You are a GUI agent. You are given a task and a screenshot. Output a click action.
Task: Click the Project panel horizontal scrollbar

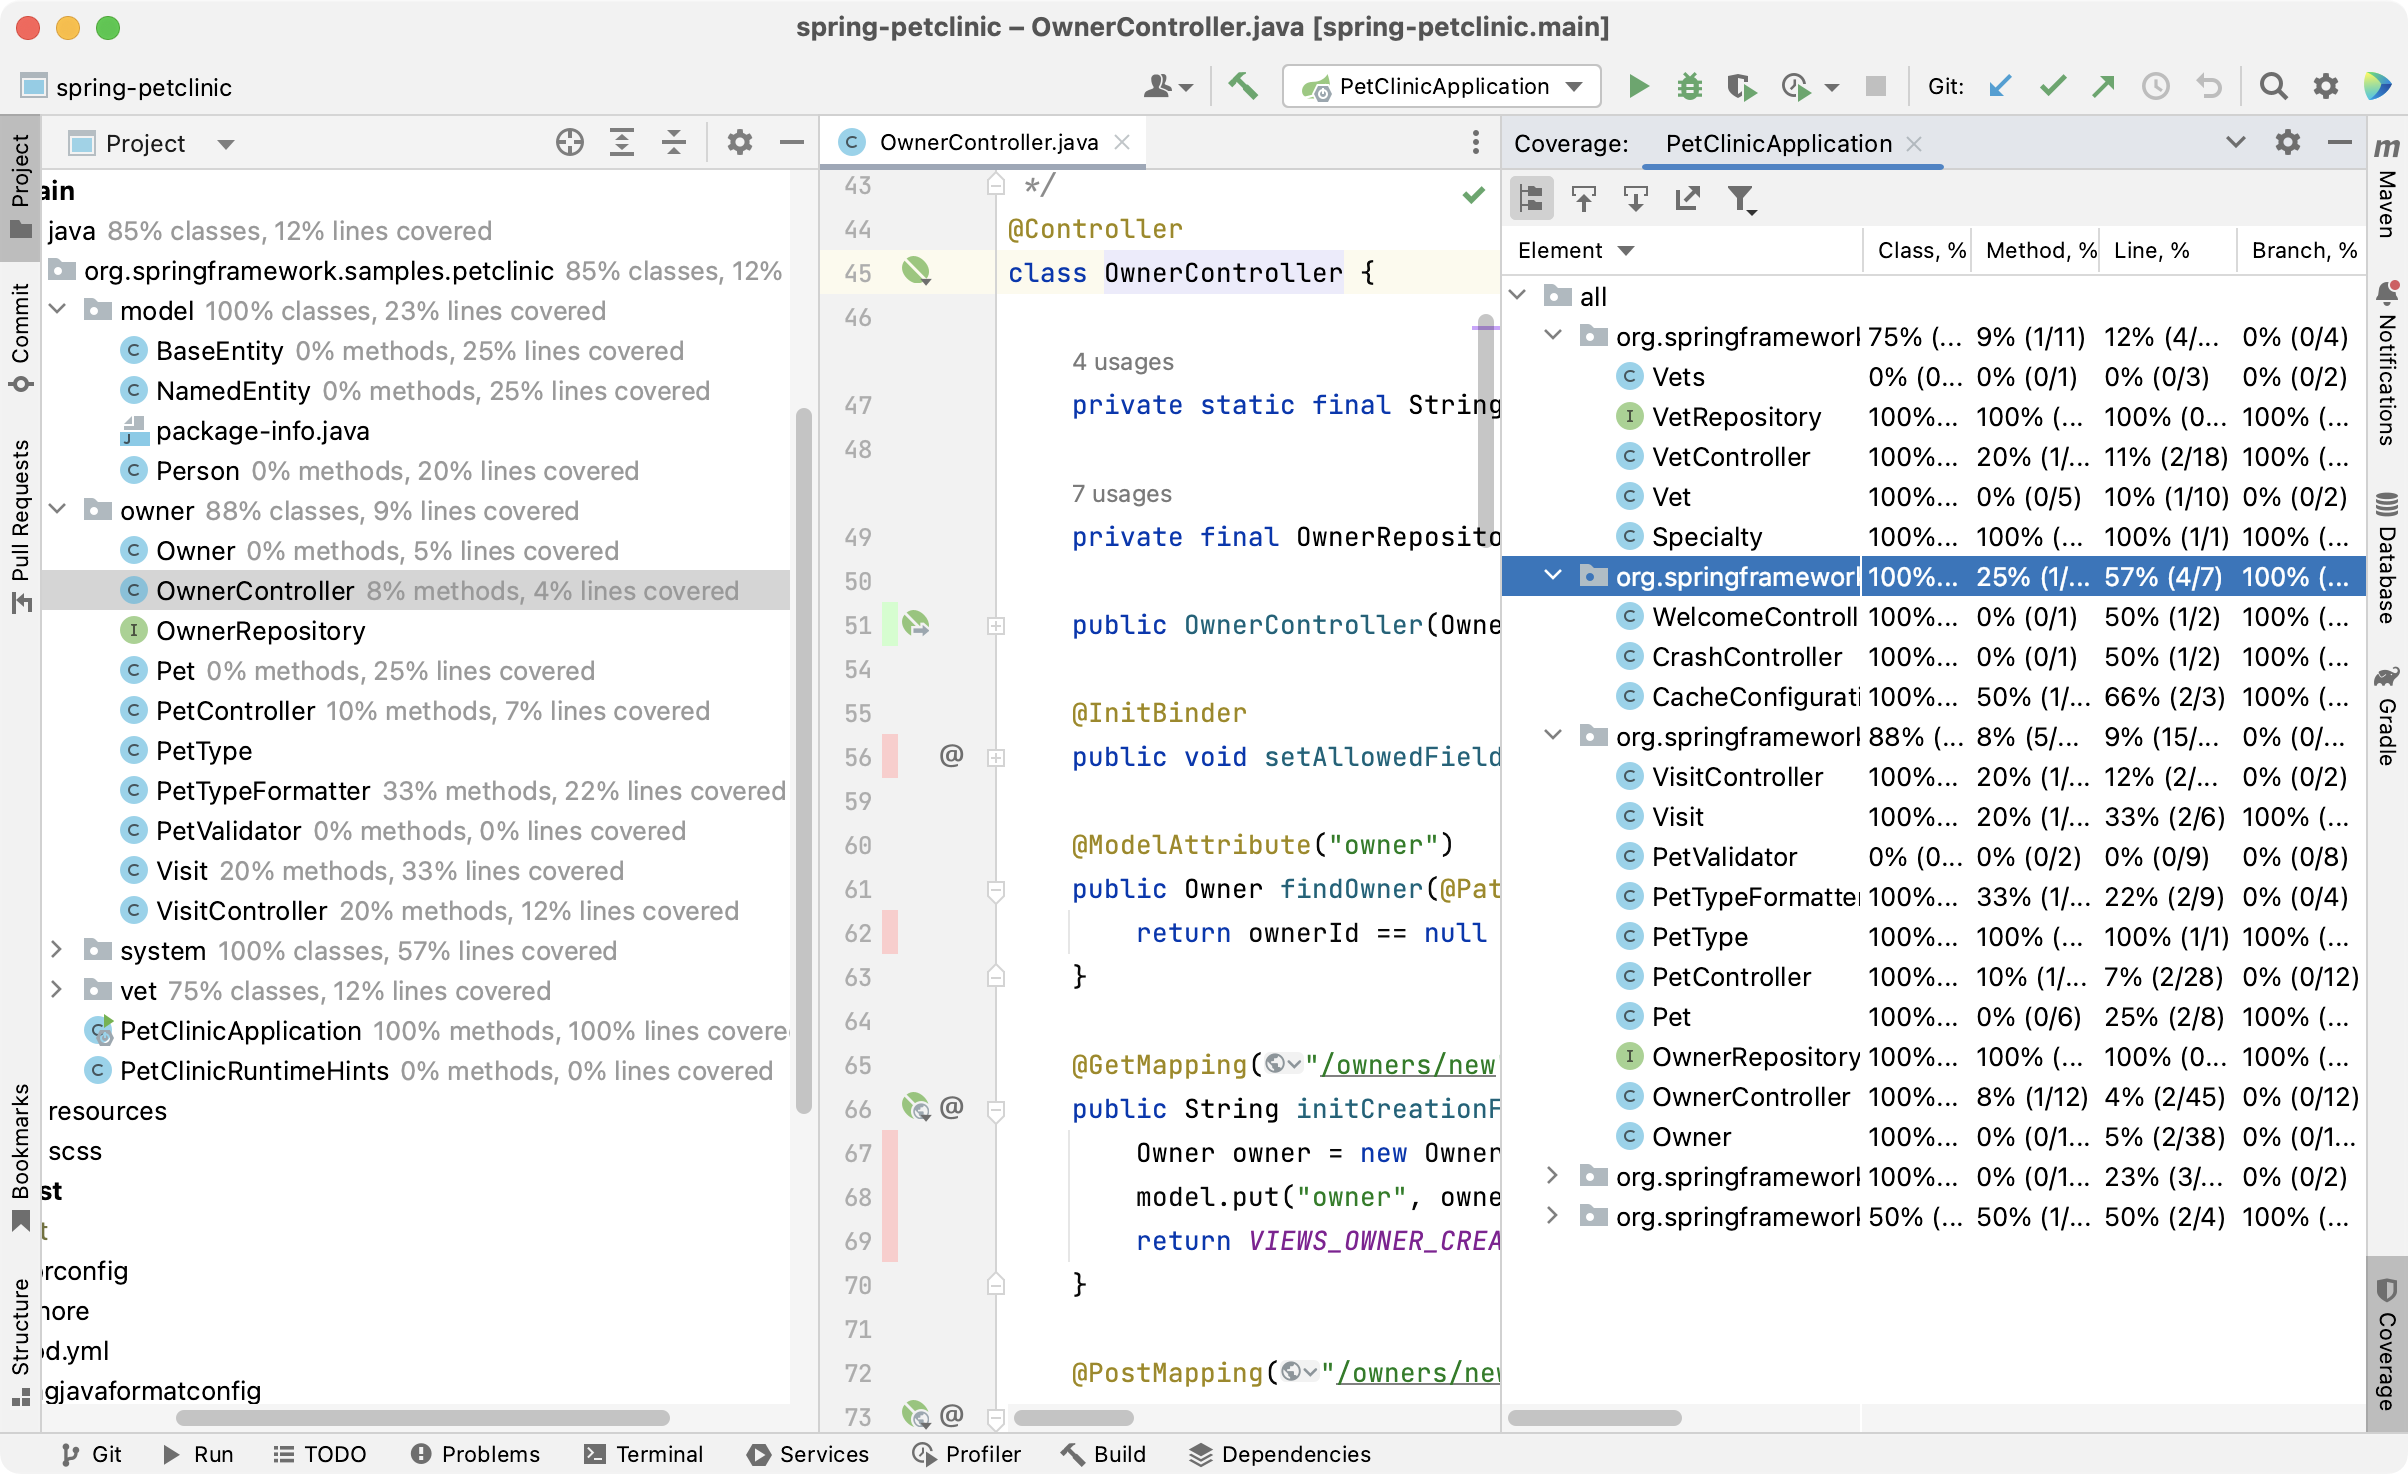(x=422, y=1418)
